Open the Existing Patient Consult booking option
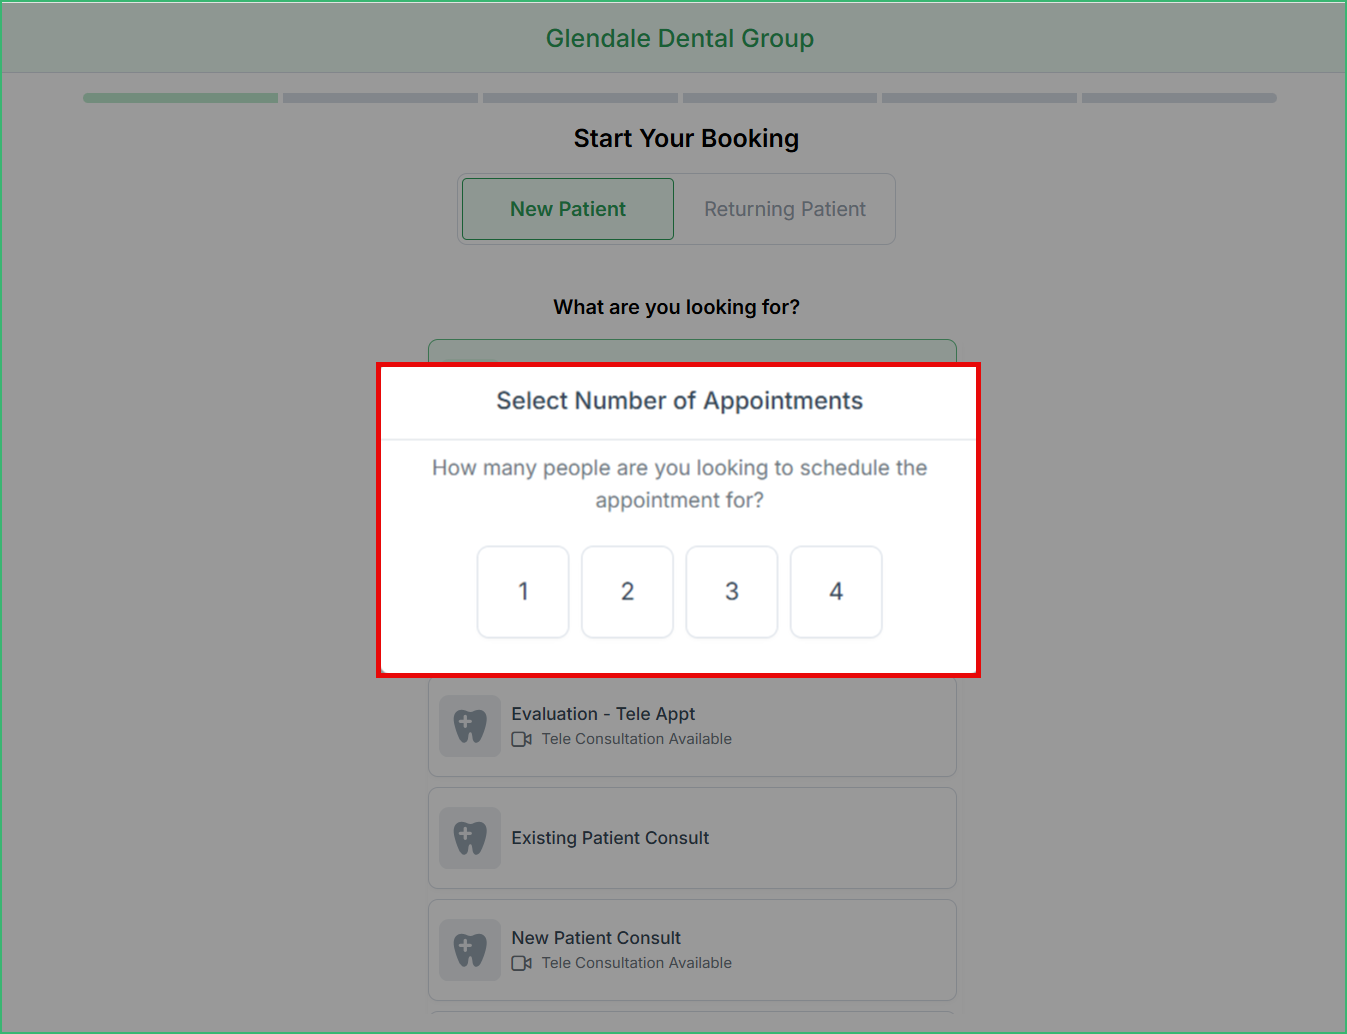 coord(692,838)
